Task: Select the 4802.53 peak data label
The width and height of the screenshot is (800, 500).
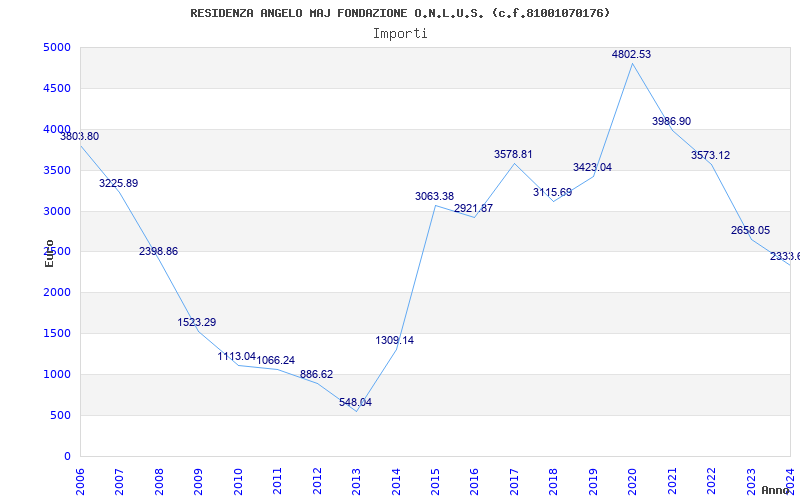Action: 632,55
